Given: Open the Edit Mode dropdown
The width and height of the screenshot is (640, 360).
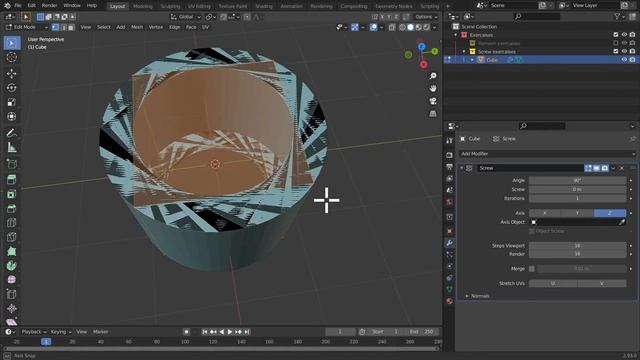Looking at the screenshot, I should 27,27.
